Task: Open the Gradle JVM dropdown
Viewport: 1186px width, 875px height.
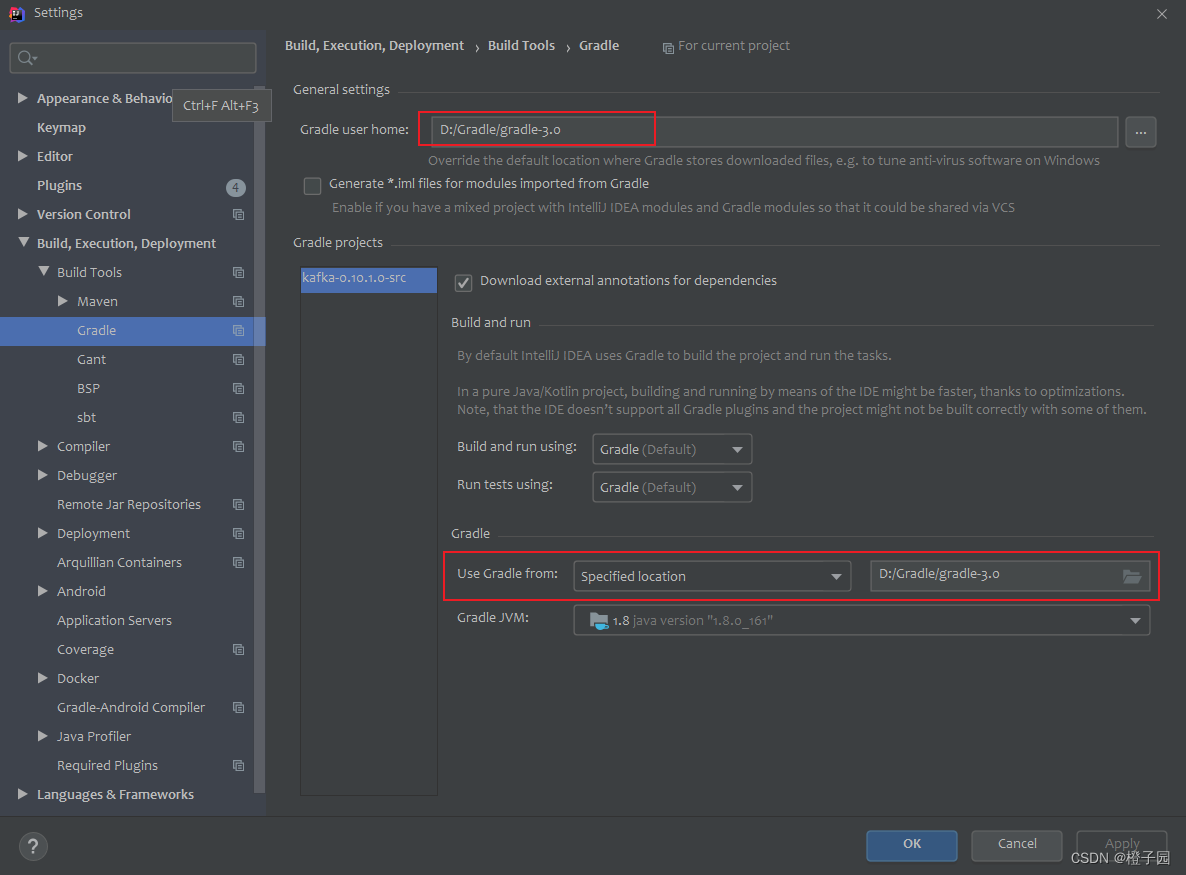Action: point(862,620)
